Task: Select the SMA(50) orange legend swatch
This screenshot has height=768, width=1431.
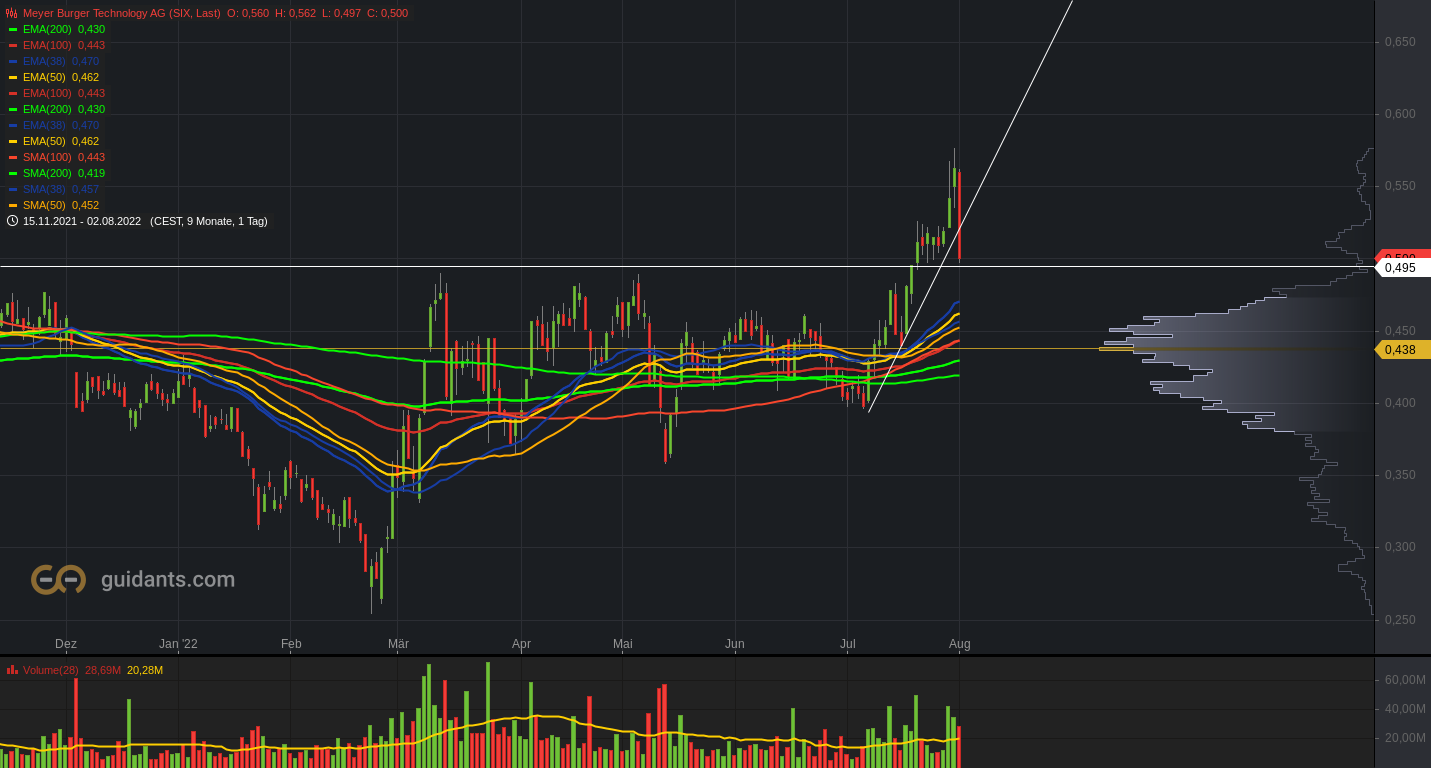Action: click(x=13, y=205)
